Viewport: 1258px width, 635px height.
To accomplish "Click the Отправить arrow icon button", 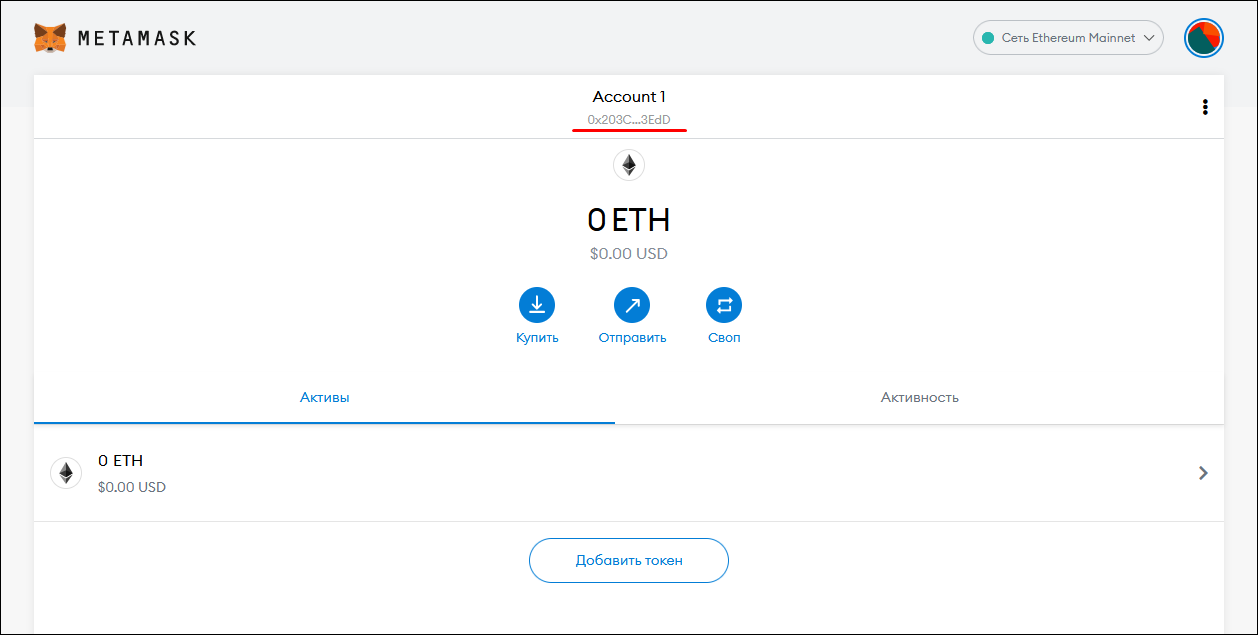I will [x=632, y=304].
